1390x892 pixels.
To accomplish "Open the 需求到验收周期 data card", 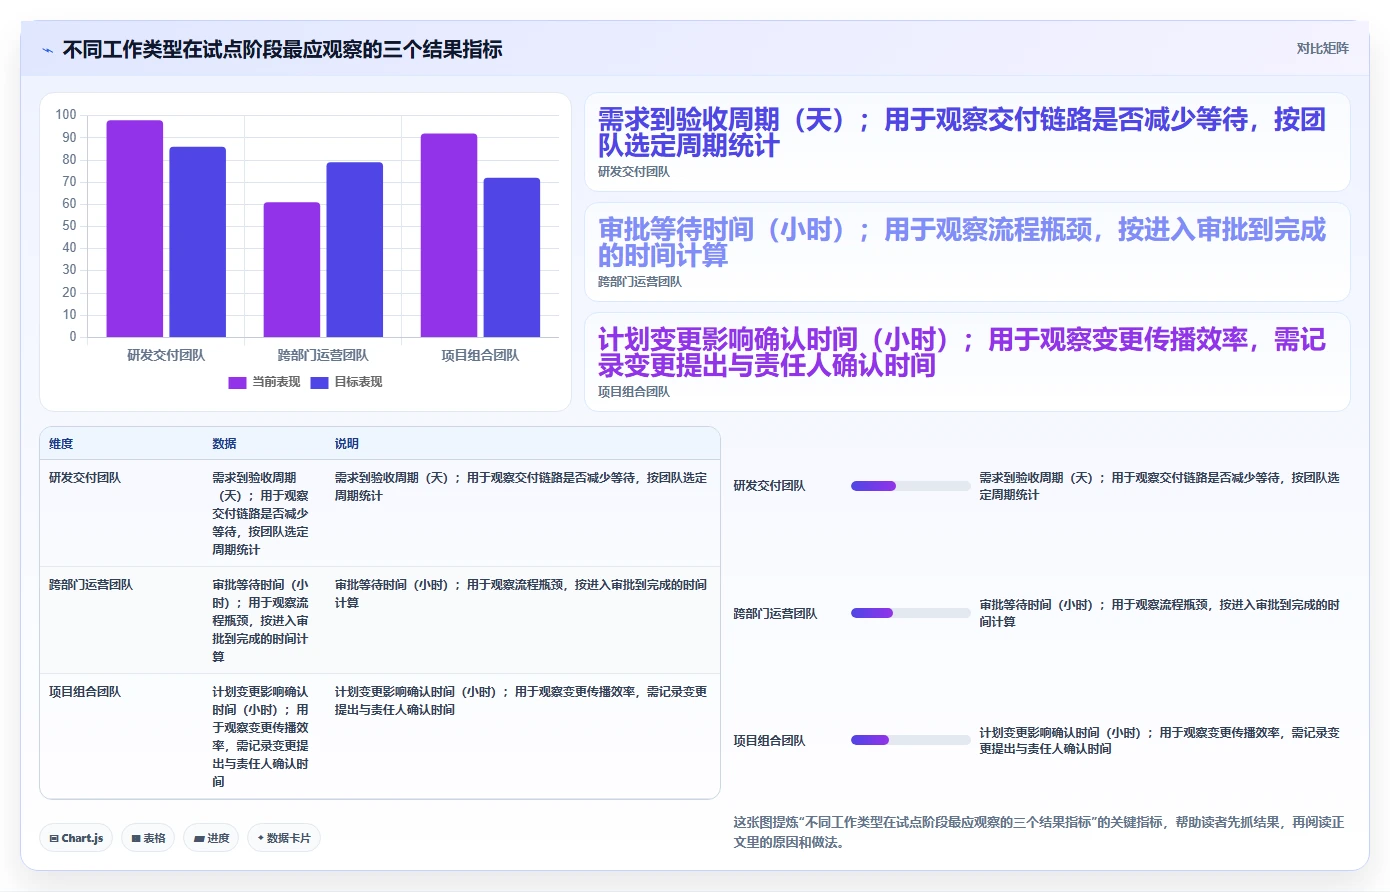I will point(967,142).
